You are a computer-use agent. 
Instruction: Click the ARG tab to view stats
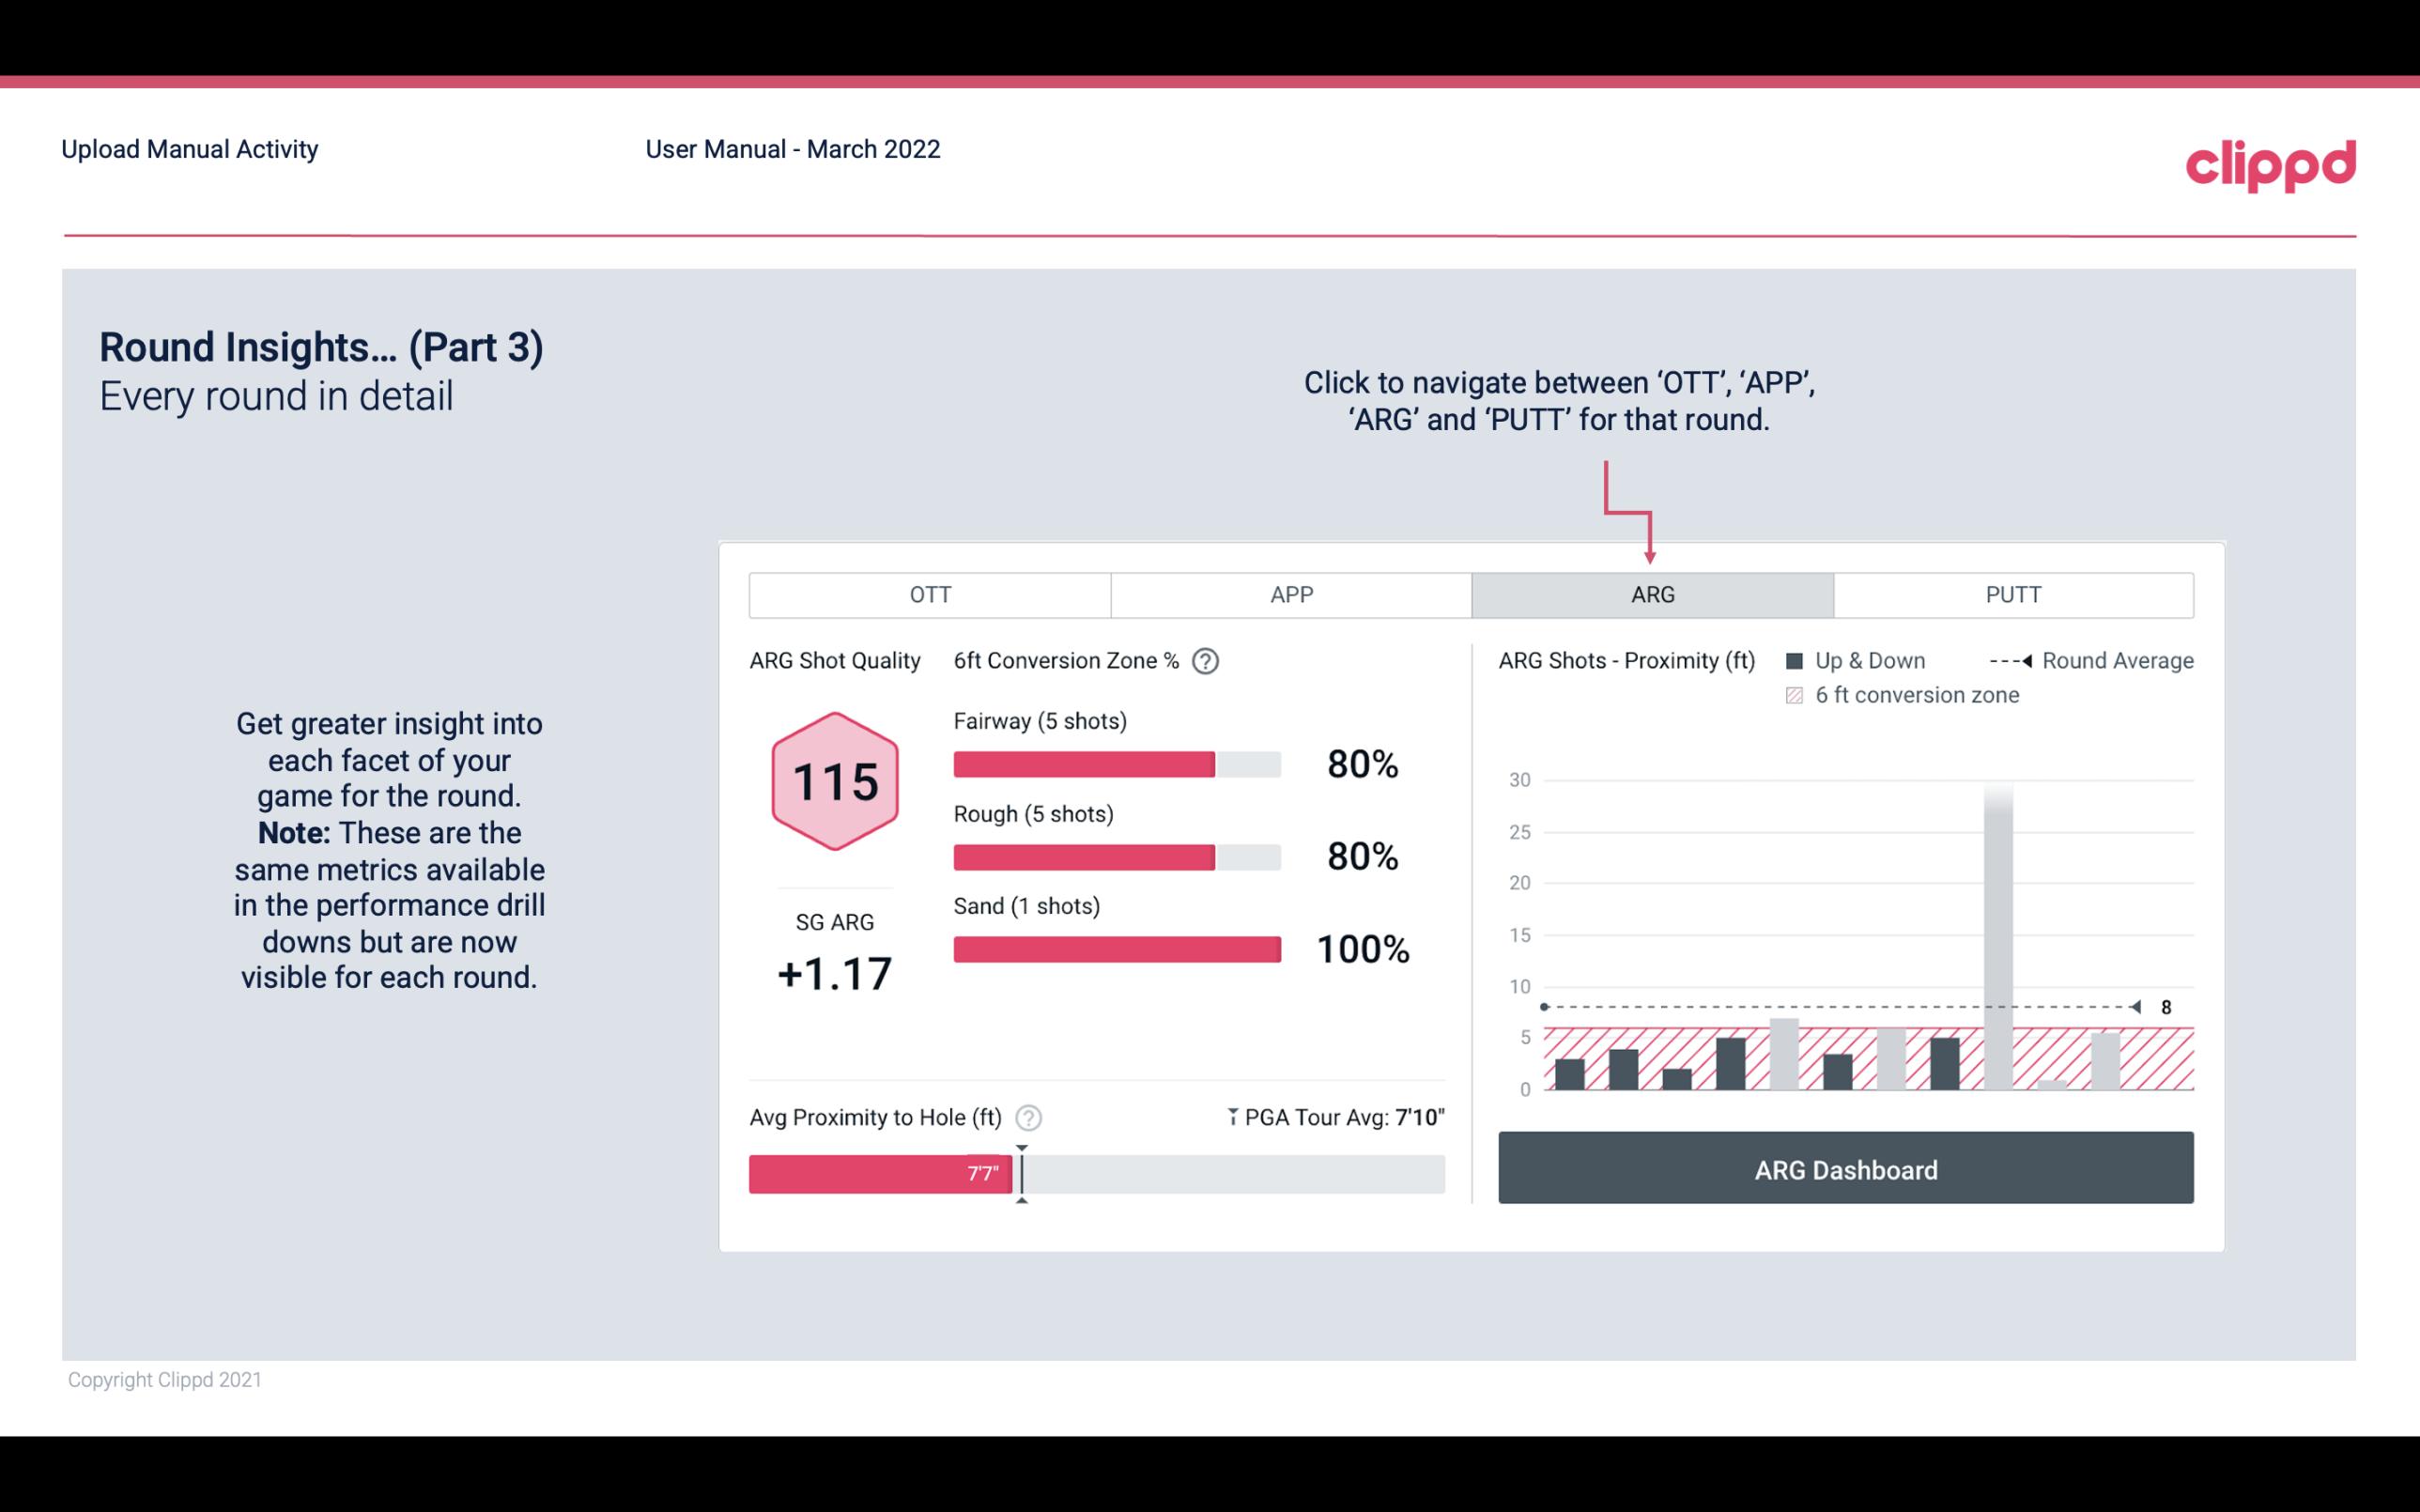point(1651,595)
